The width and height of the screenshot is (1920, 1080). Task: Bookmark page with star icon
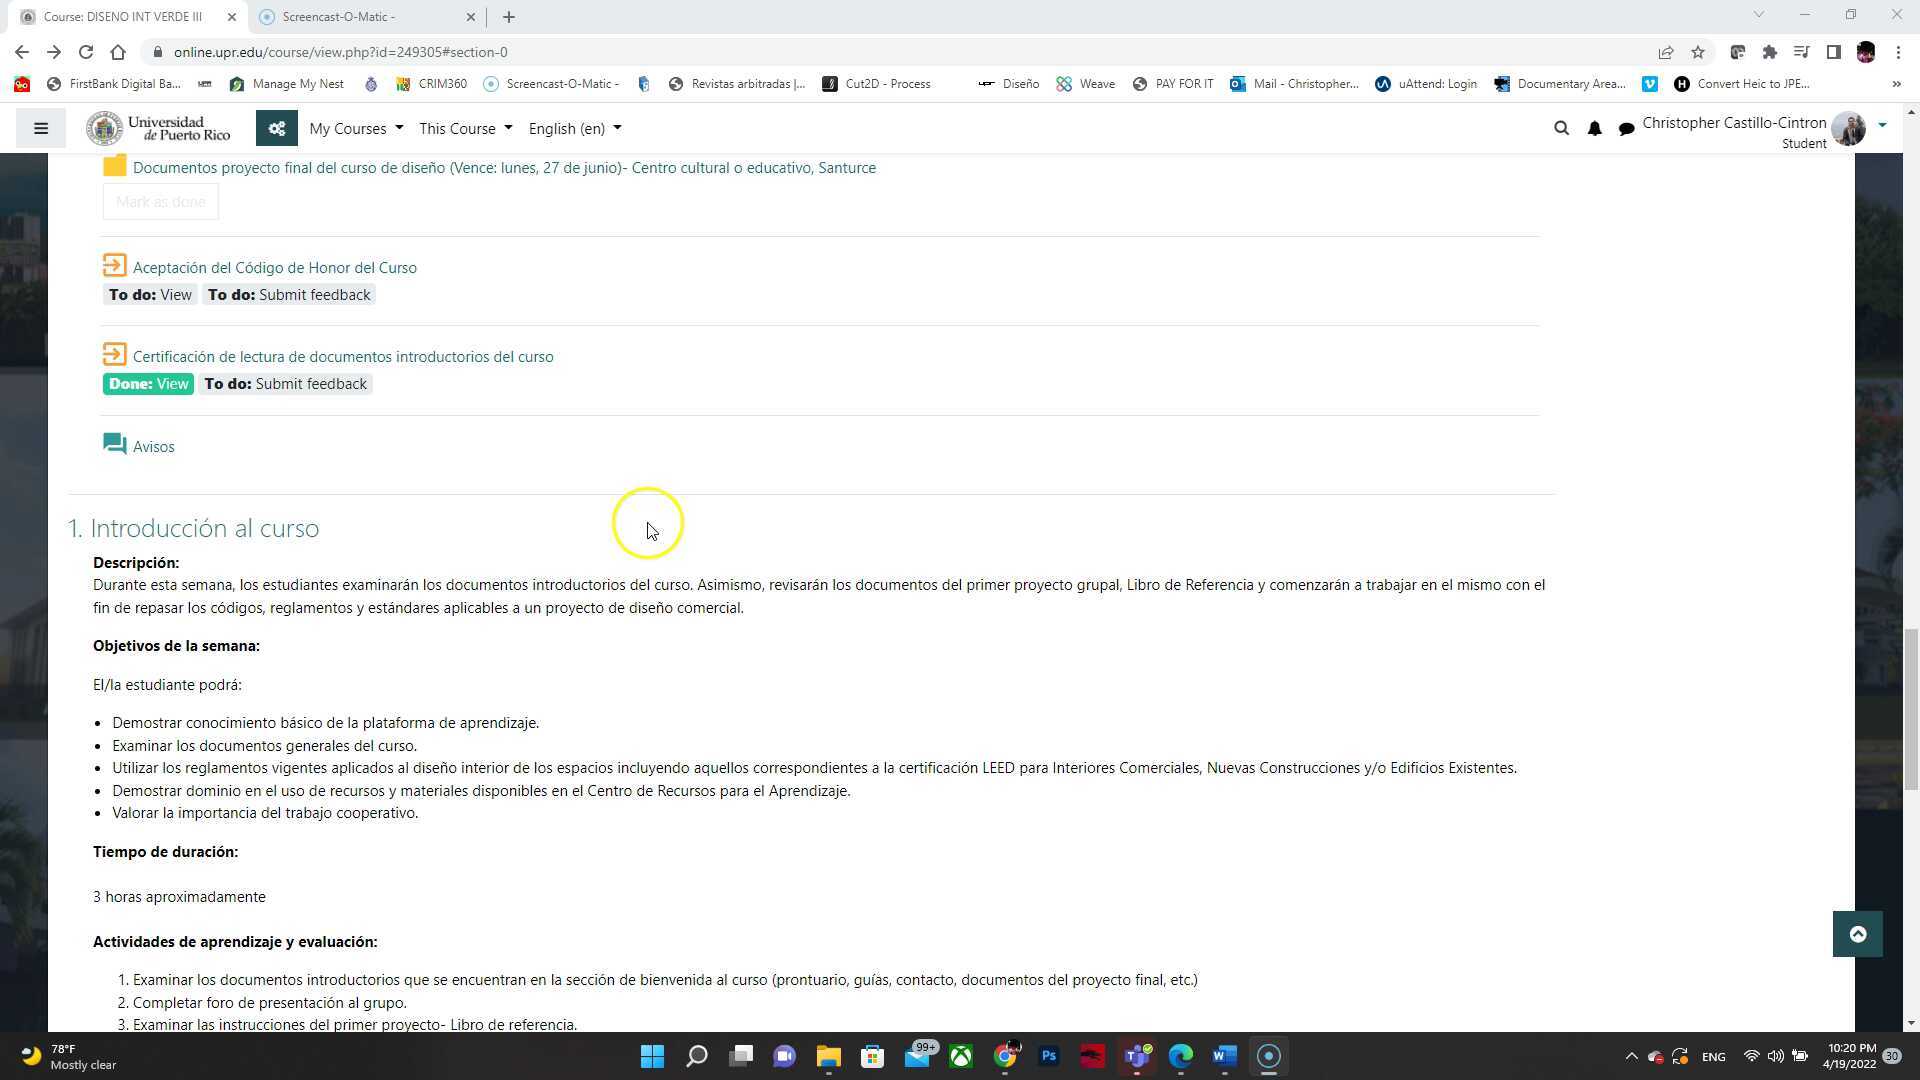pos(1698,52)
